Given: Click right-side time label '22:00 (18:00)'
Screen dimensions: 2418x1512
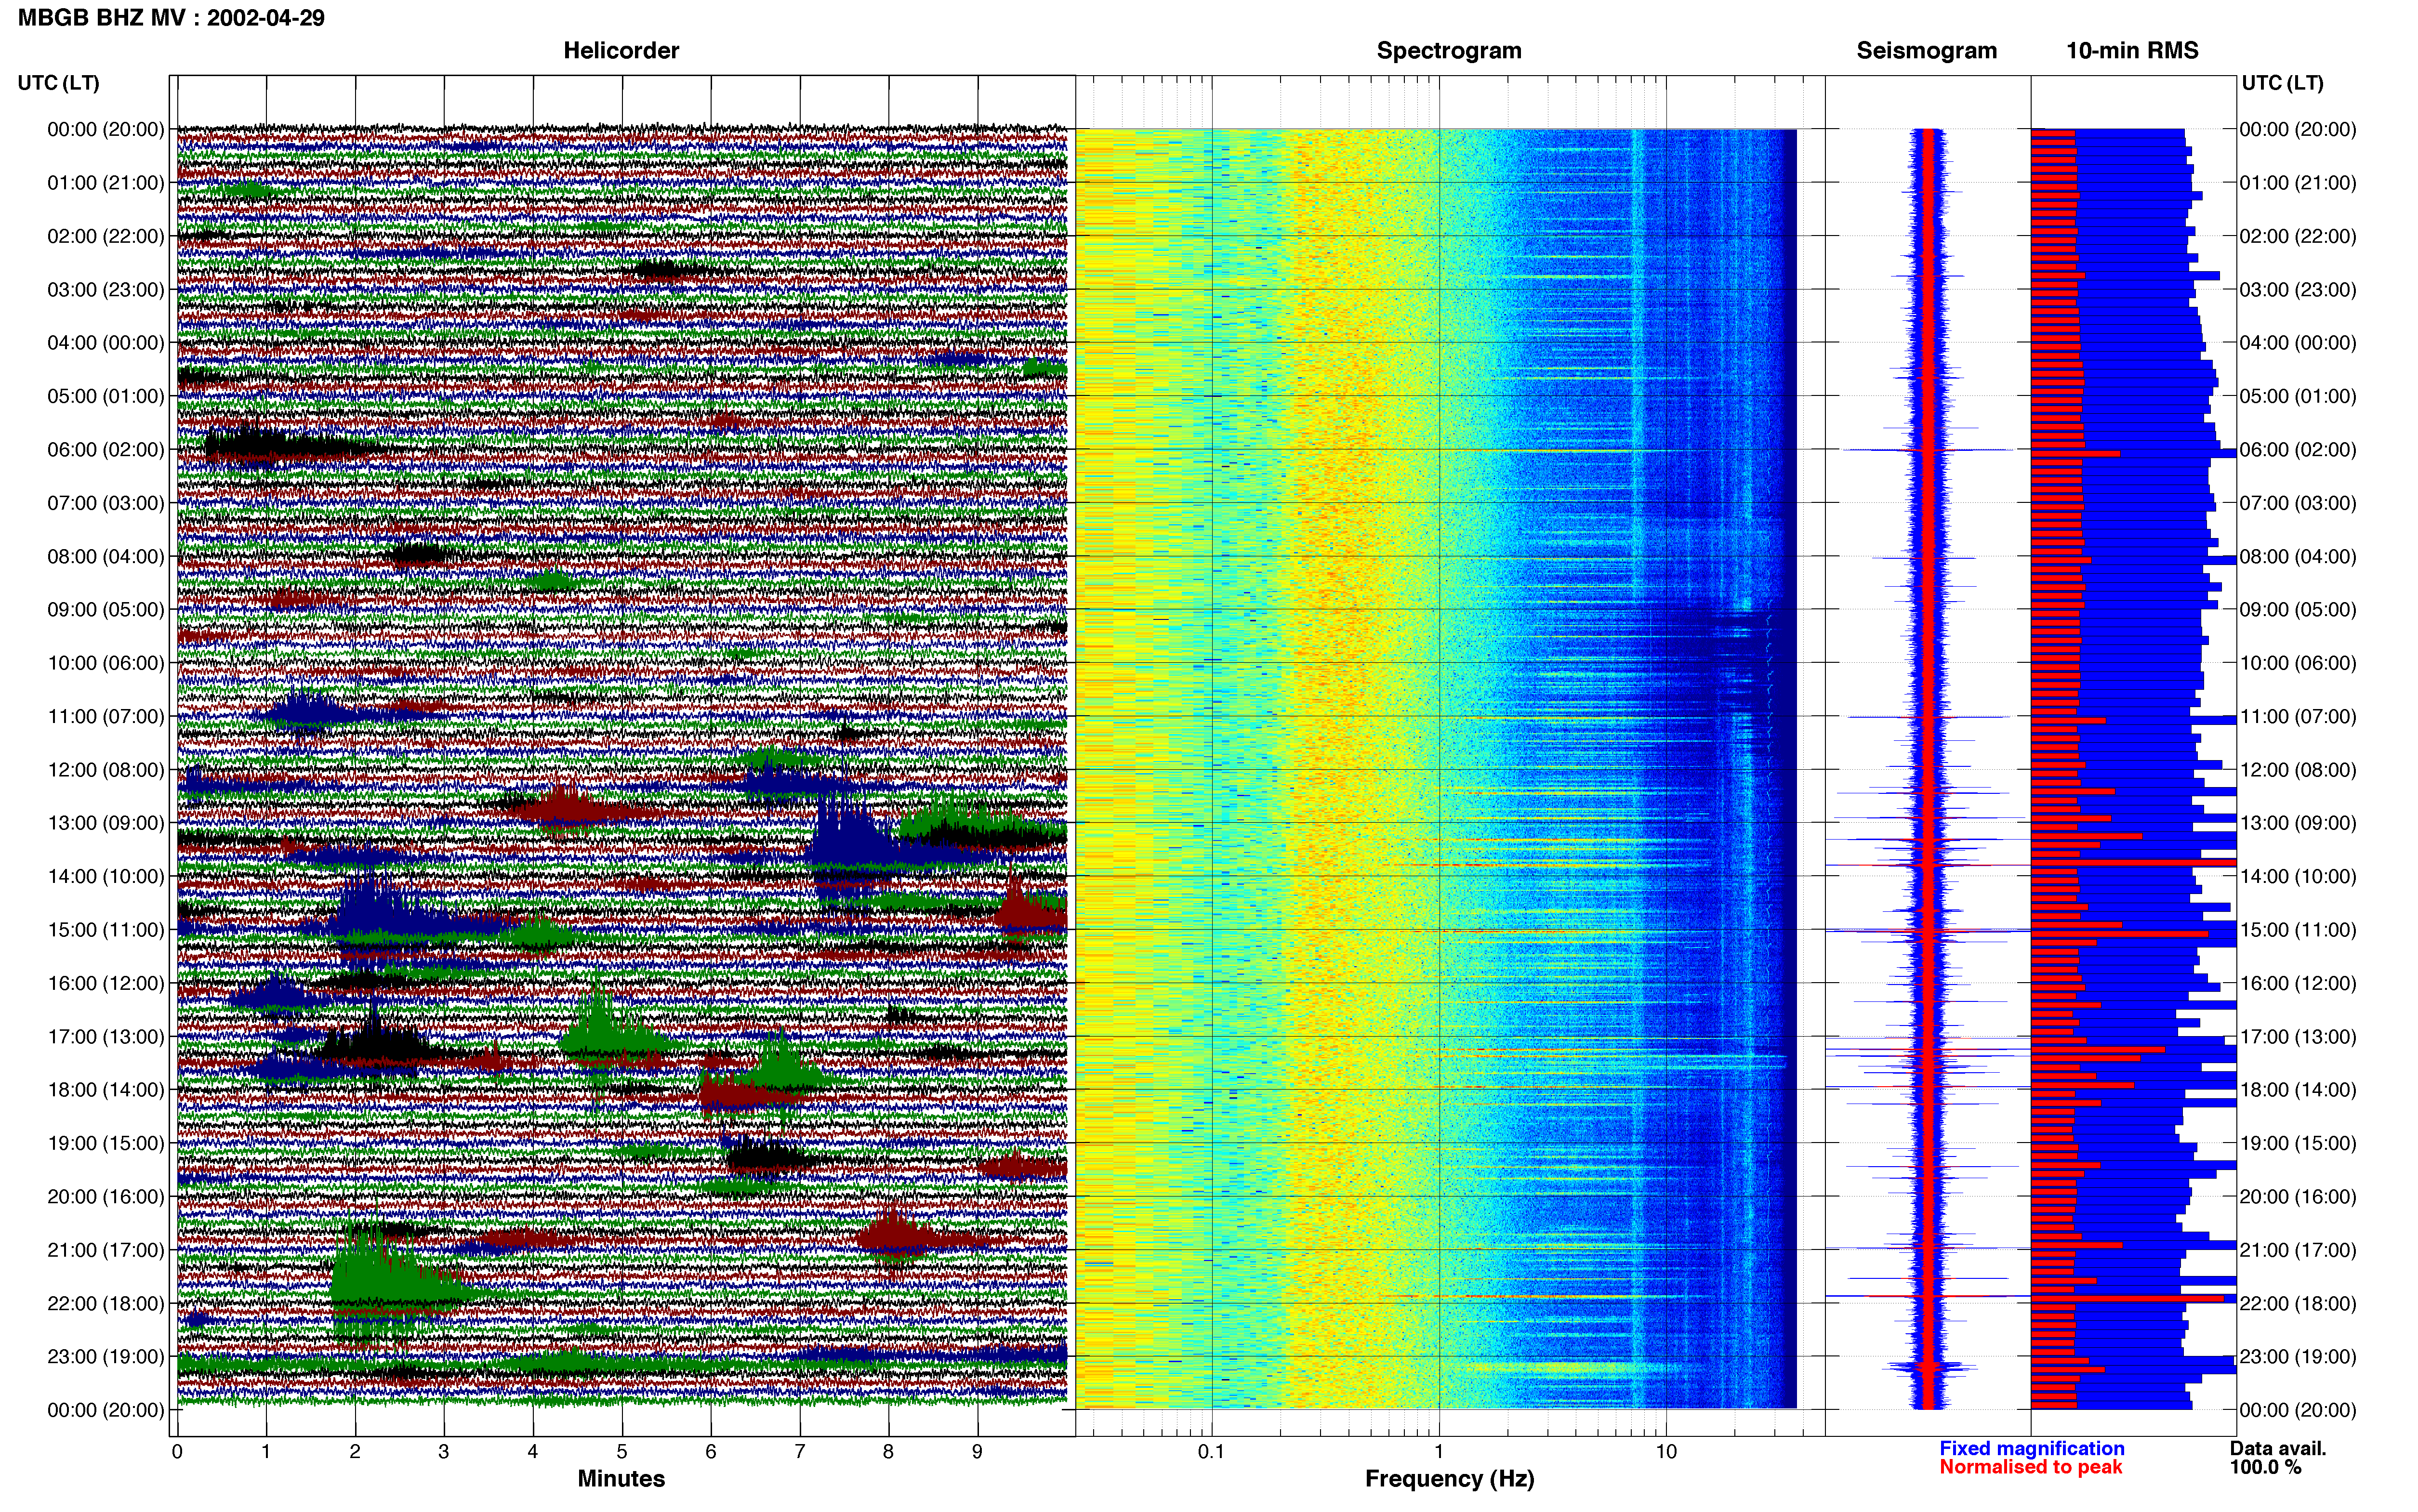Looking at the screenshot, I should (x=2298, y=1304).
